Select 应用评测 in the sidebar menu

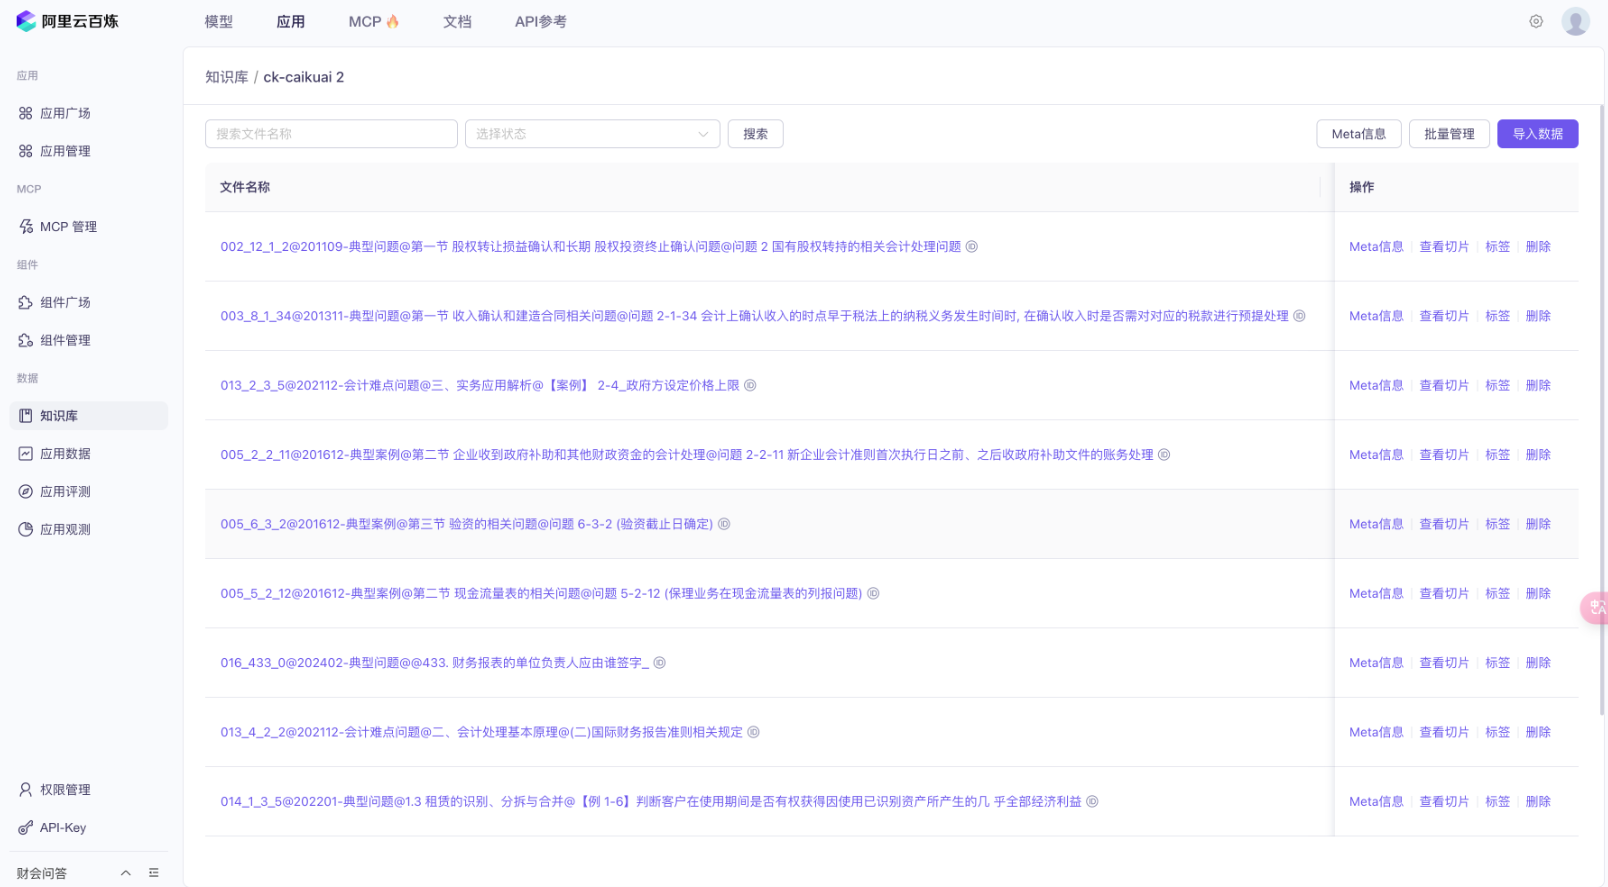coord(88,492)
